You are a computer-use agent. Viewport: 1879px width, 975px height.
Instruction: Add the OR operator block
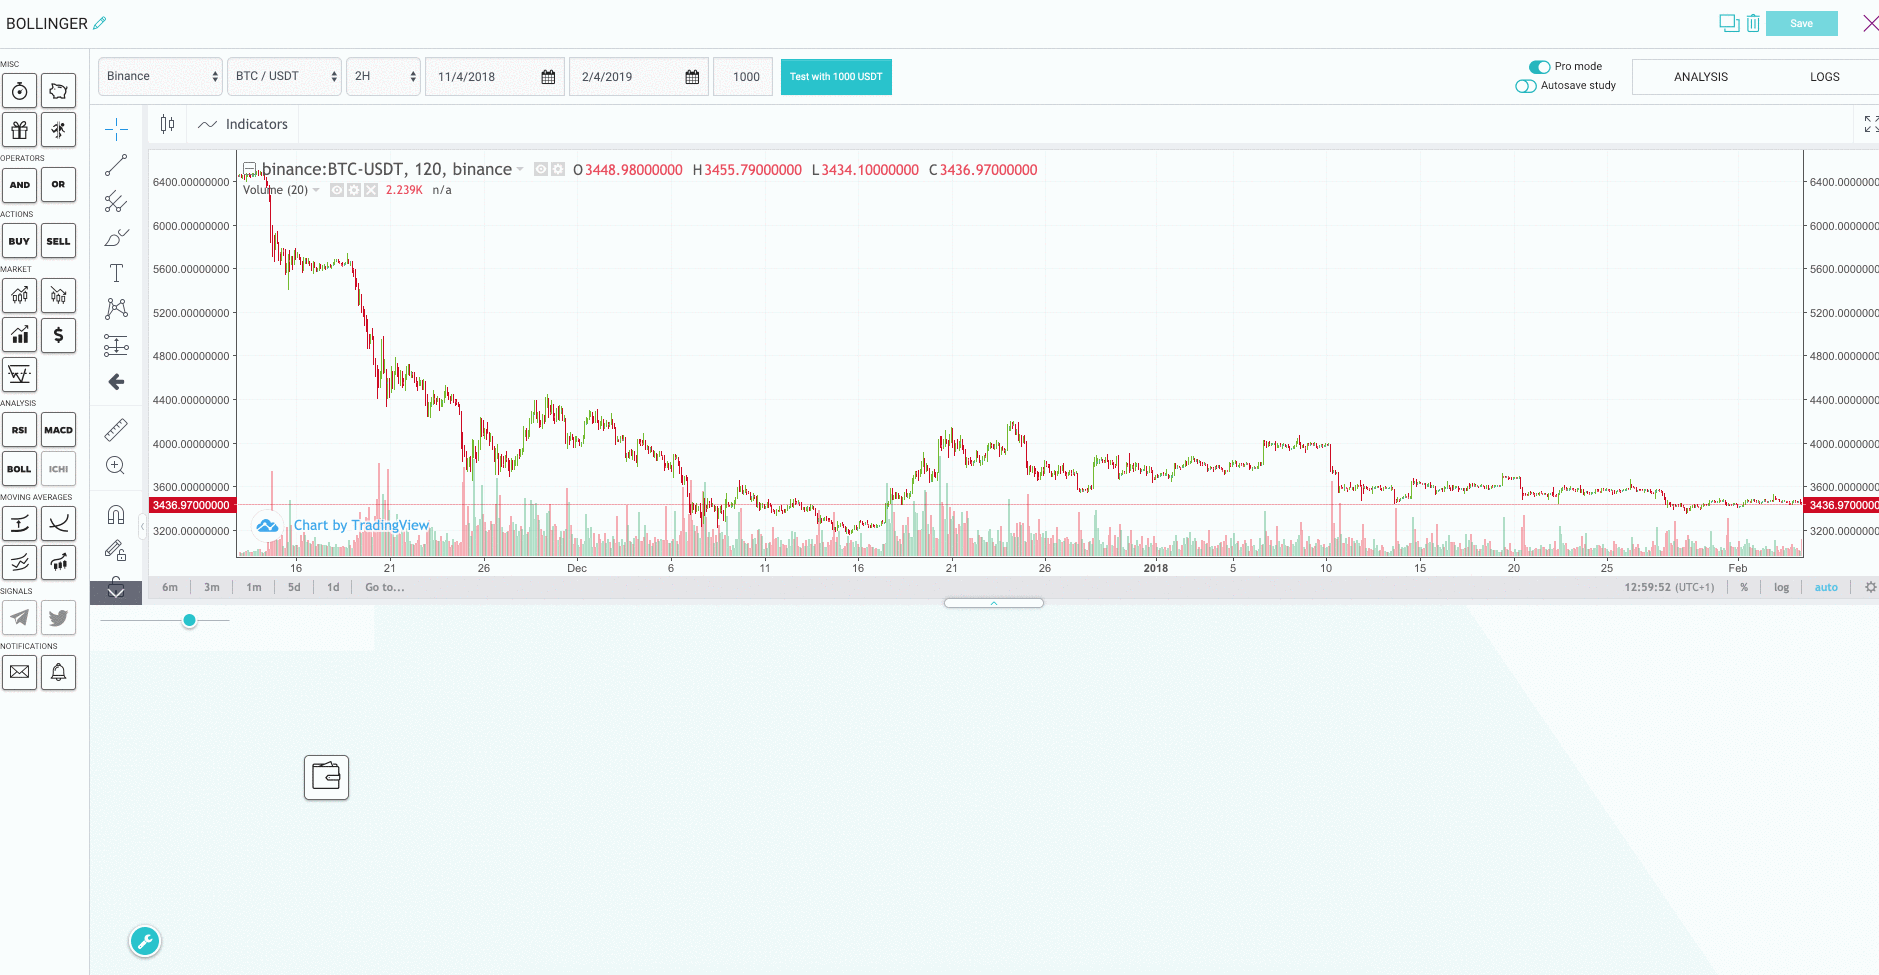[58, 185]
